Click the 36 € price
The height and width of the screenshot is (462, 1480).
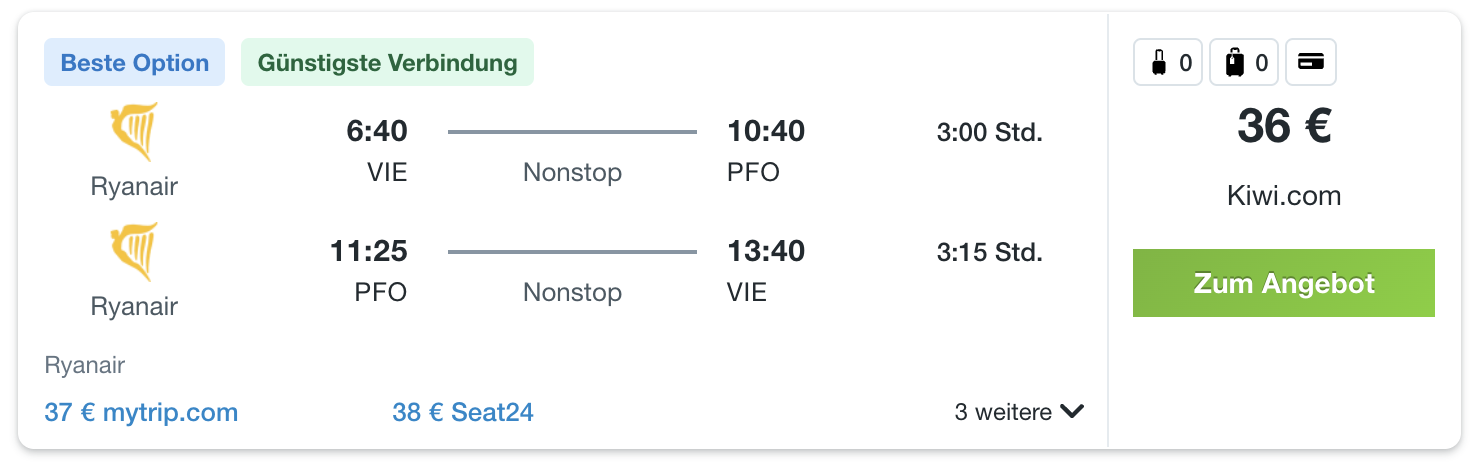point(1284,127)
